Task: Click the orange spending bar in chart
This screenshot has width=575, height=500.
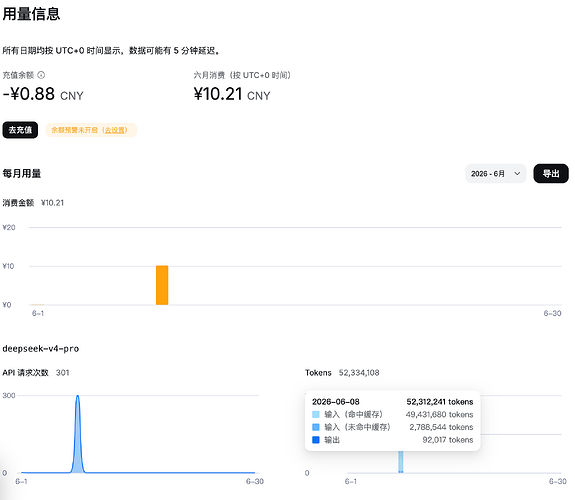Action: tap(162, 285)
